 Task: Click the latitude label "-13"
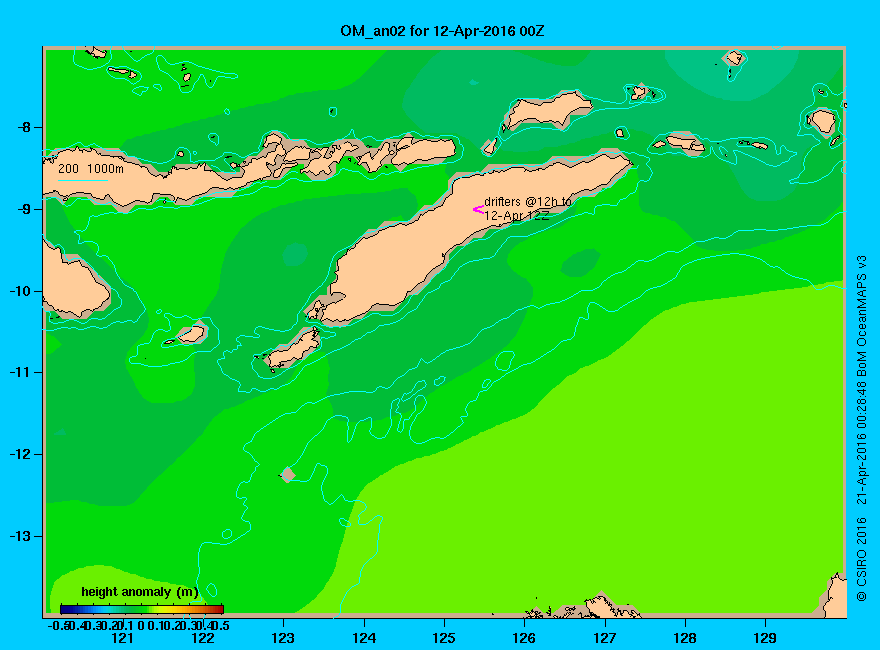20,536
